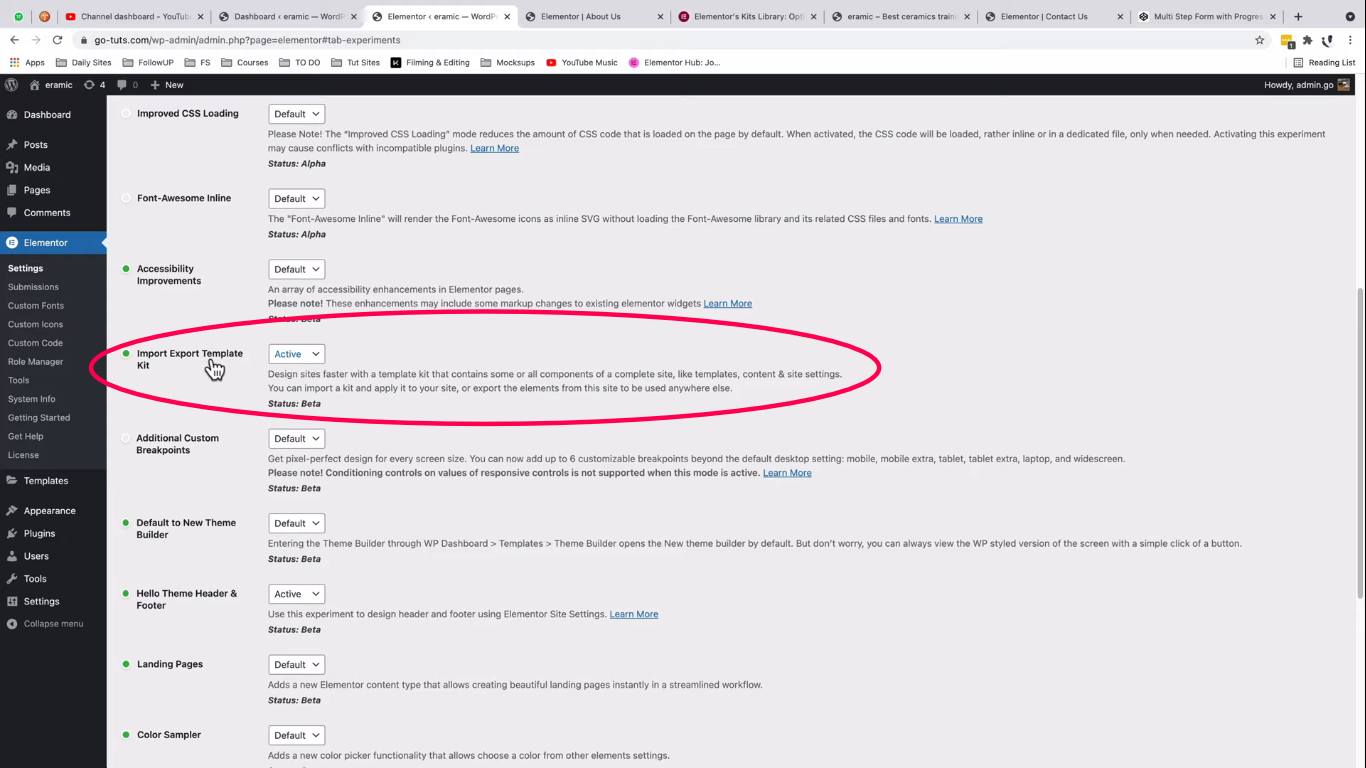Viewport: 1366px width, 768px height.
Task: Open the YouTube Music bookmark
Action: [581, 62]
